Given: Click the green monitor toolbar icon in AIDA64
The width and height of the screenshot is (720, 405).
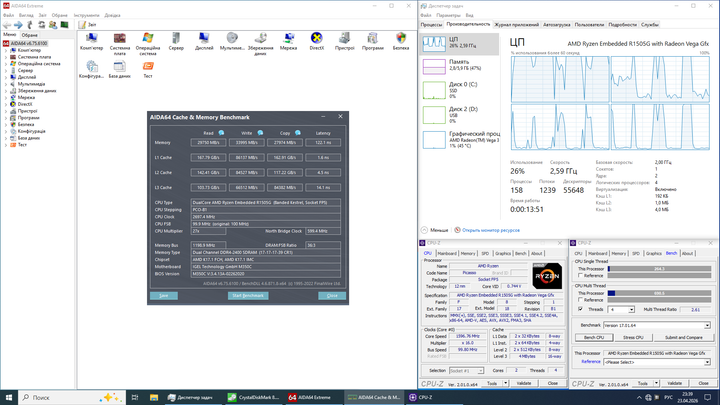Looking at the screenshot, I should coord(65,25).
